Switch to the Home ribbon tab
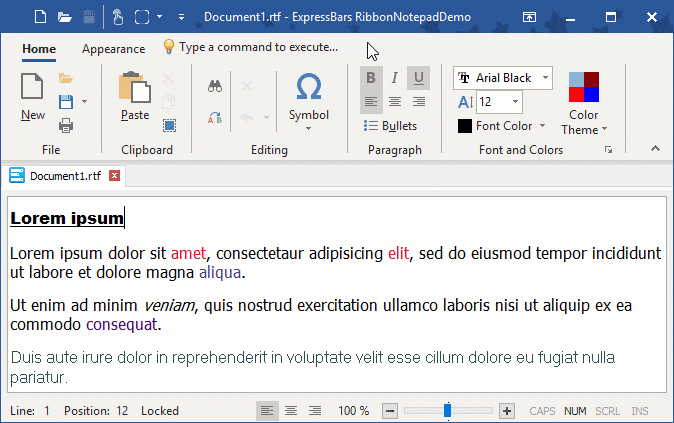This screenshot has width=674, height=423. [39, 49]
